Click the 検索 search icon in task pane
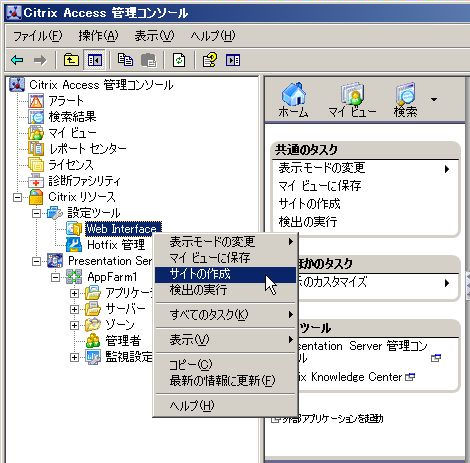The image size is (470, 463). (x=405, y=100)
